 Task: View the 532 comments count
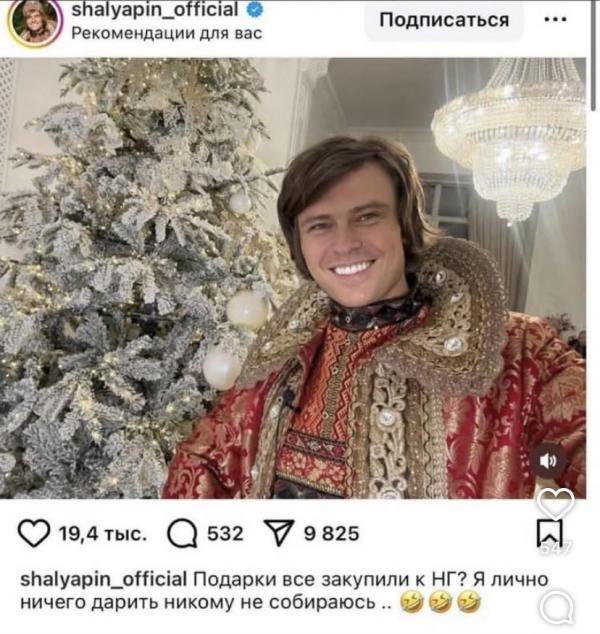[x=225, y=534]
